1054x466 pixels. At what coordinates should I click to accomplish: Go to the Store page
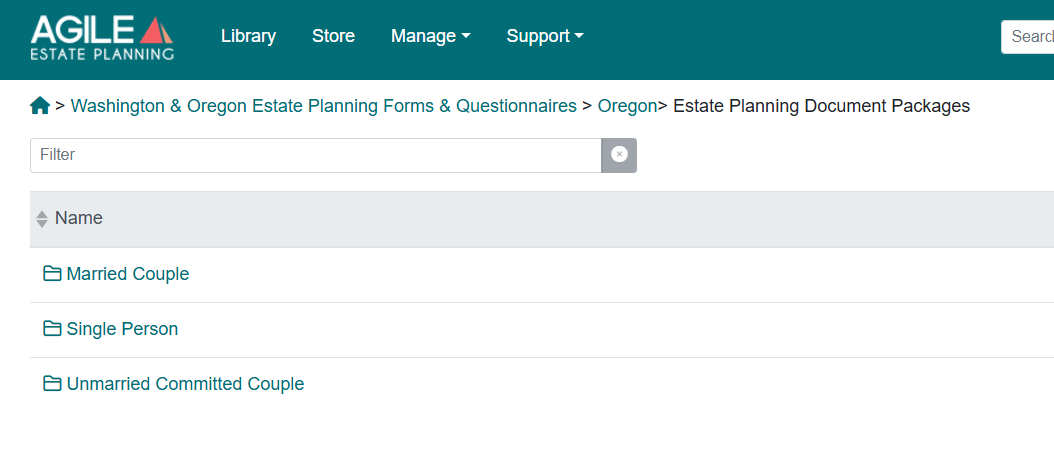pyautogui.click(x=333, y=36)
